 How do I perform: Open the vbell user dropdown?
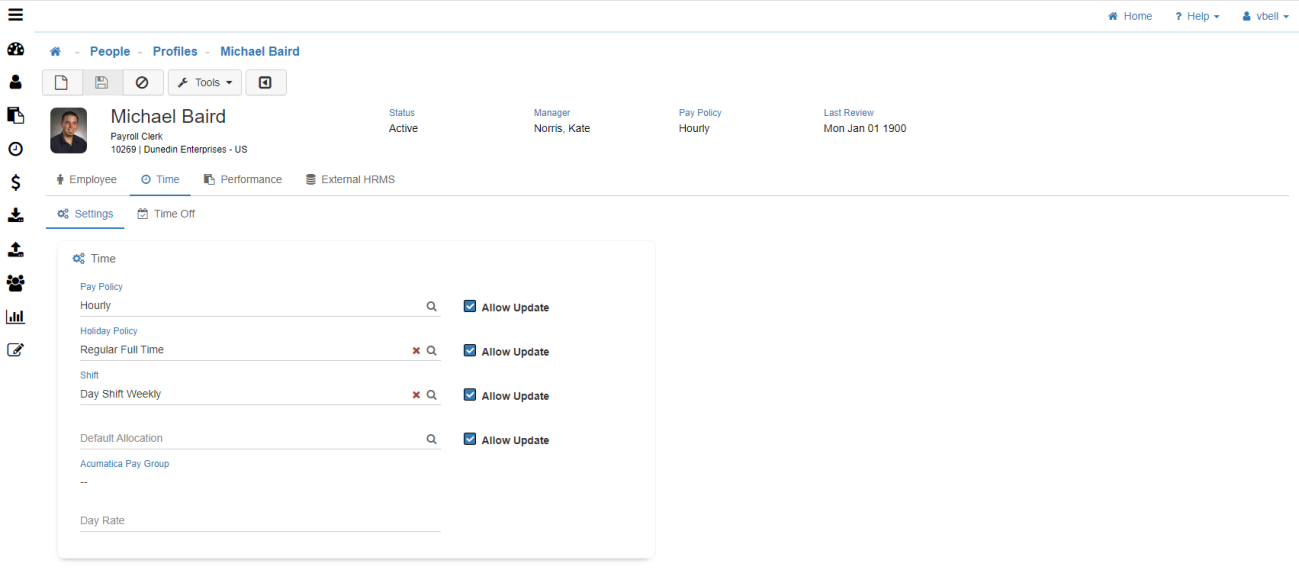click(1265, 16)
